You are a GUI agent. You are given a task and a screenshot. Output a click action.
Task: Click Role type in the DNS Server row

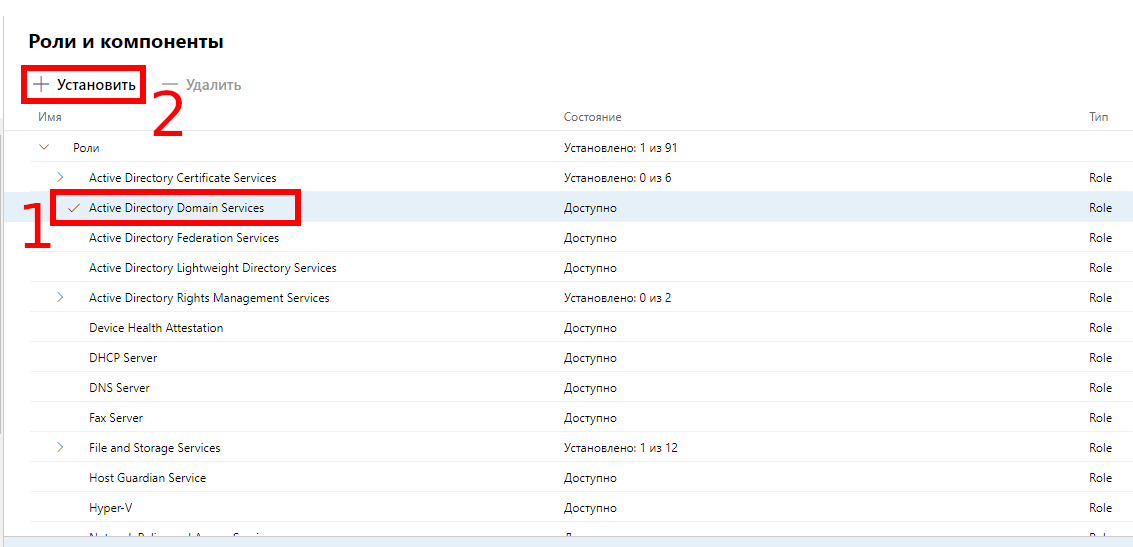pos(1100,388)
